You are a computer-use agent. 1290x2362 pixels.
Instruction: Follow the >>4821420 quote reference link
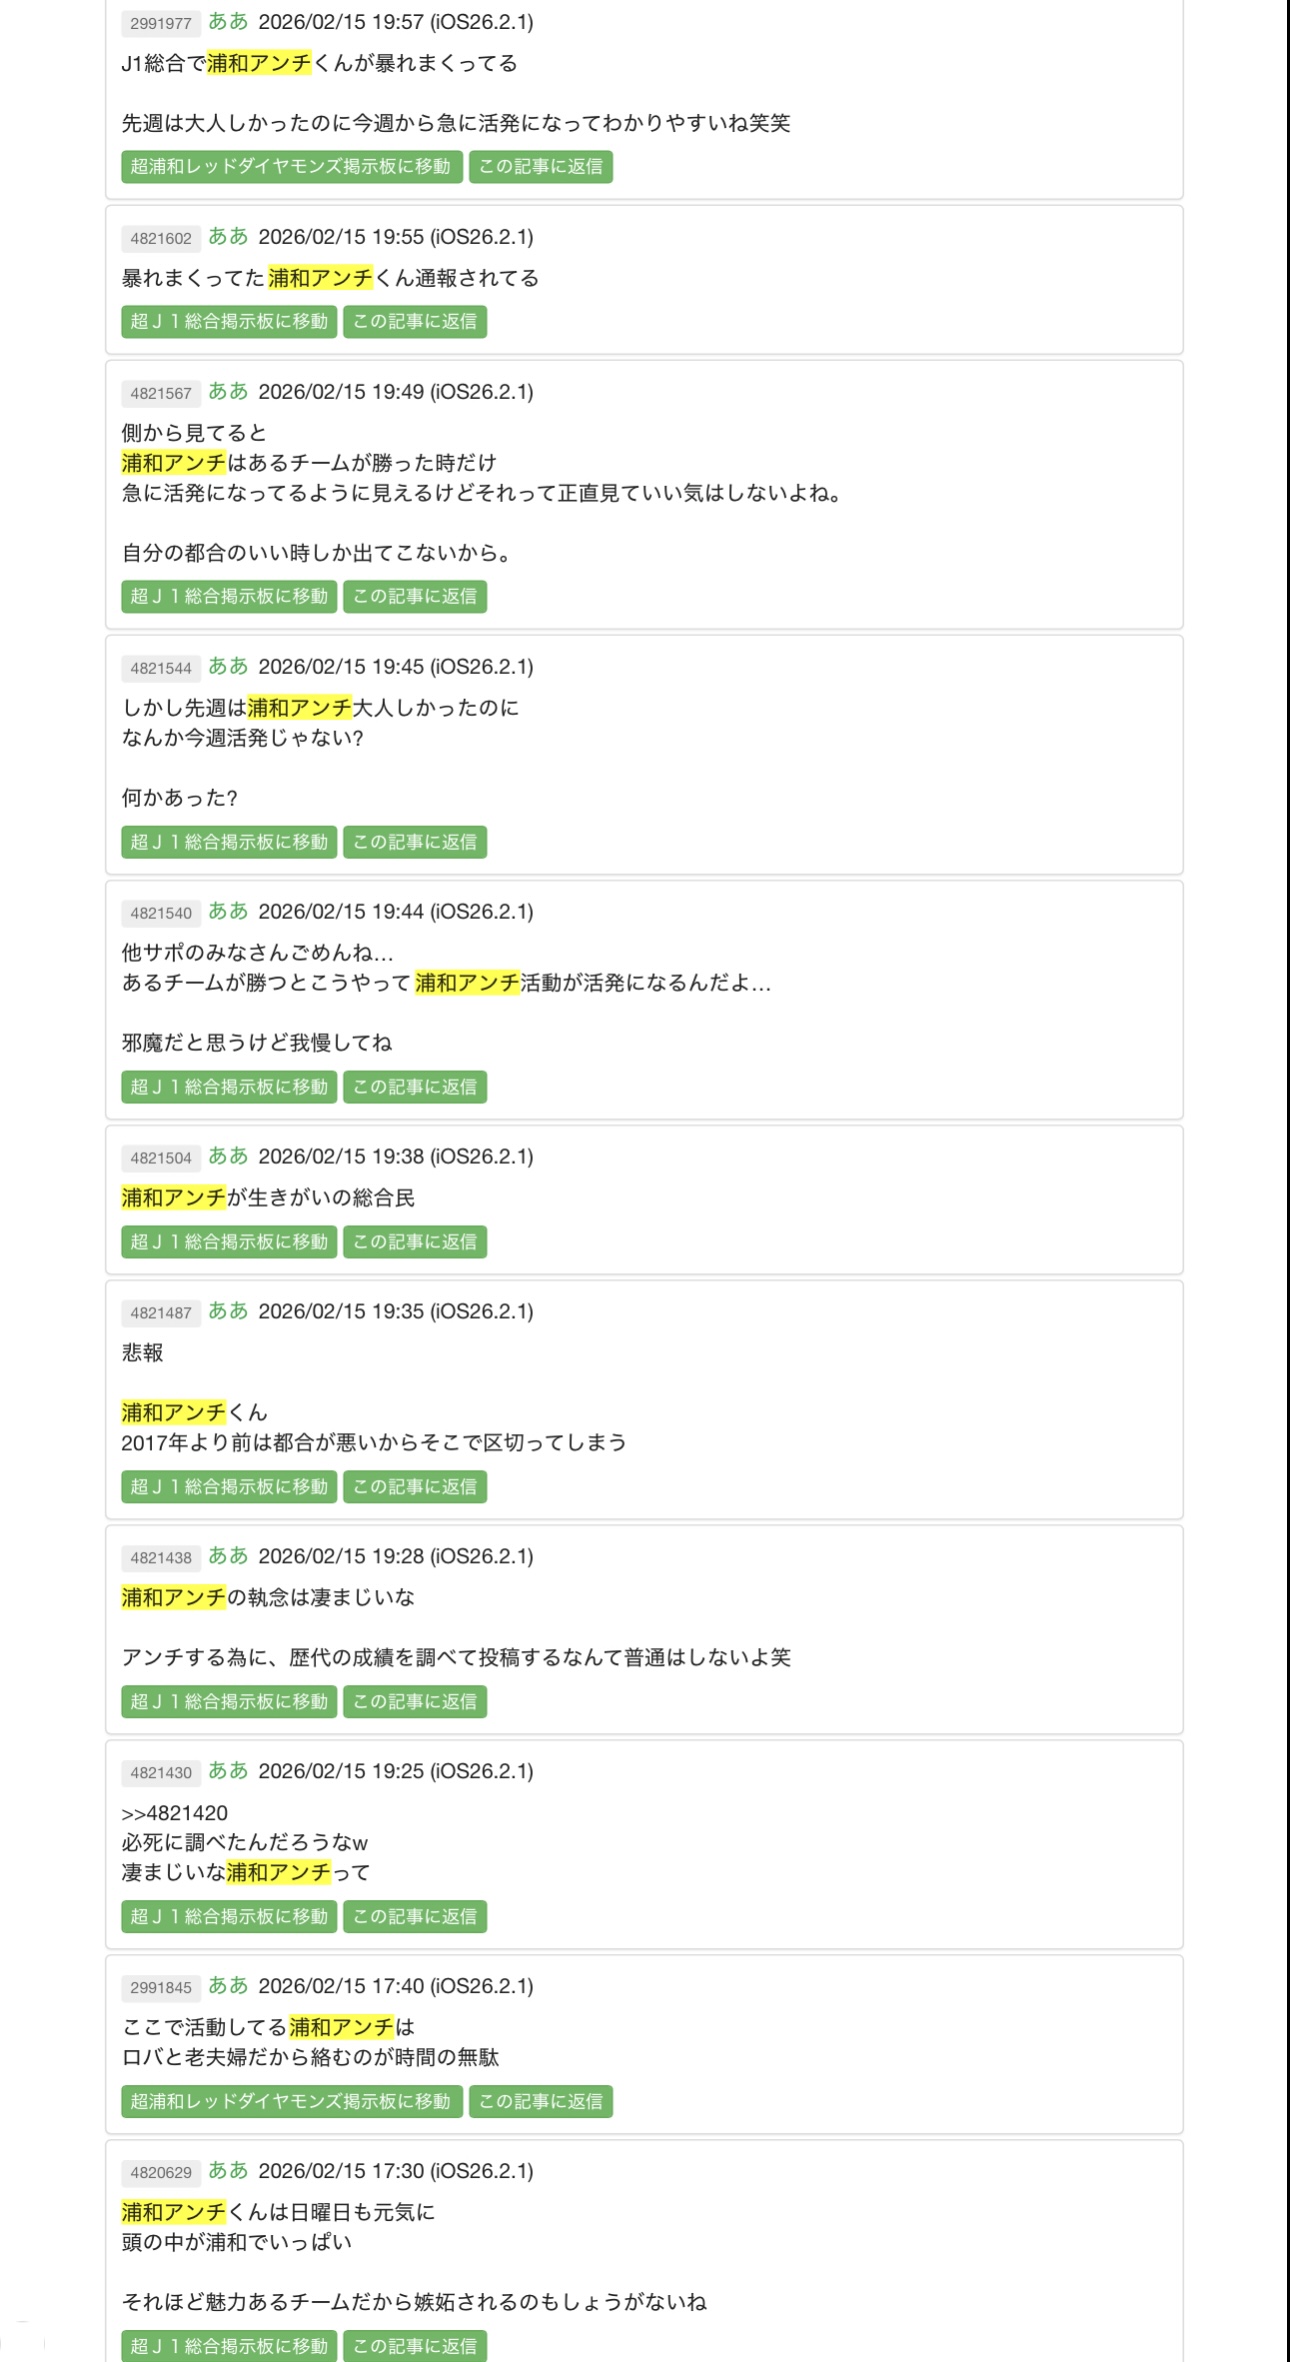[x=175, y=1813]
